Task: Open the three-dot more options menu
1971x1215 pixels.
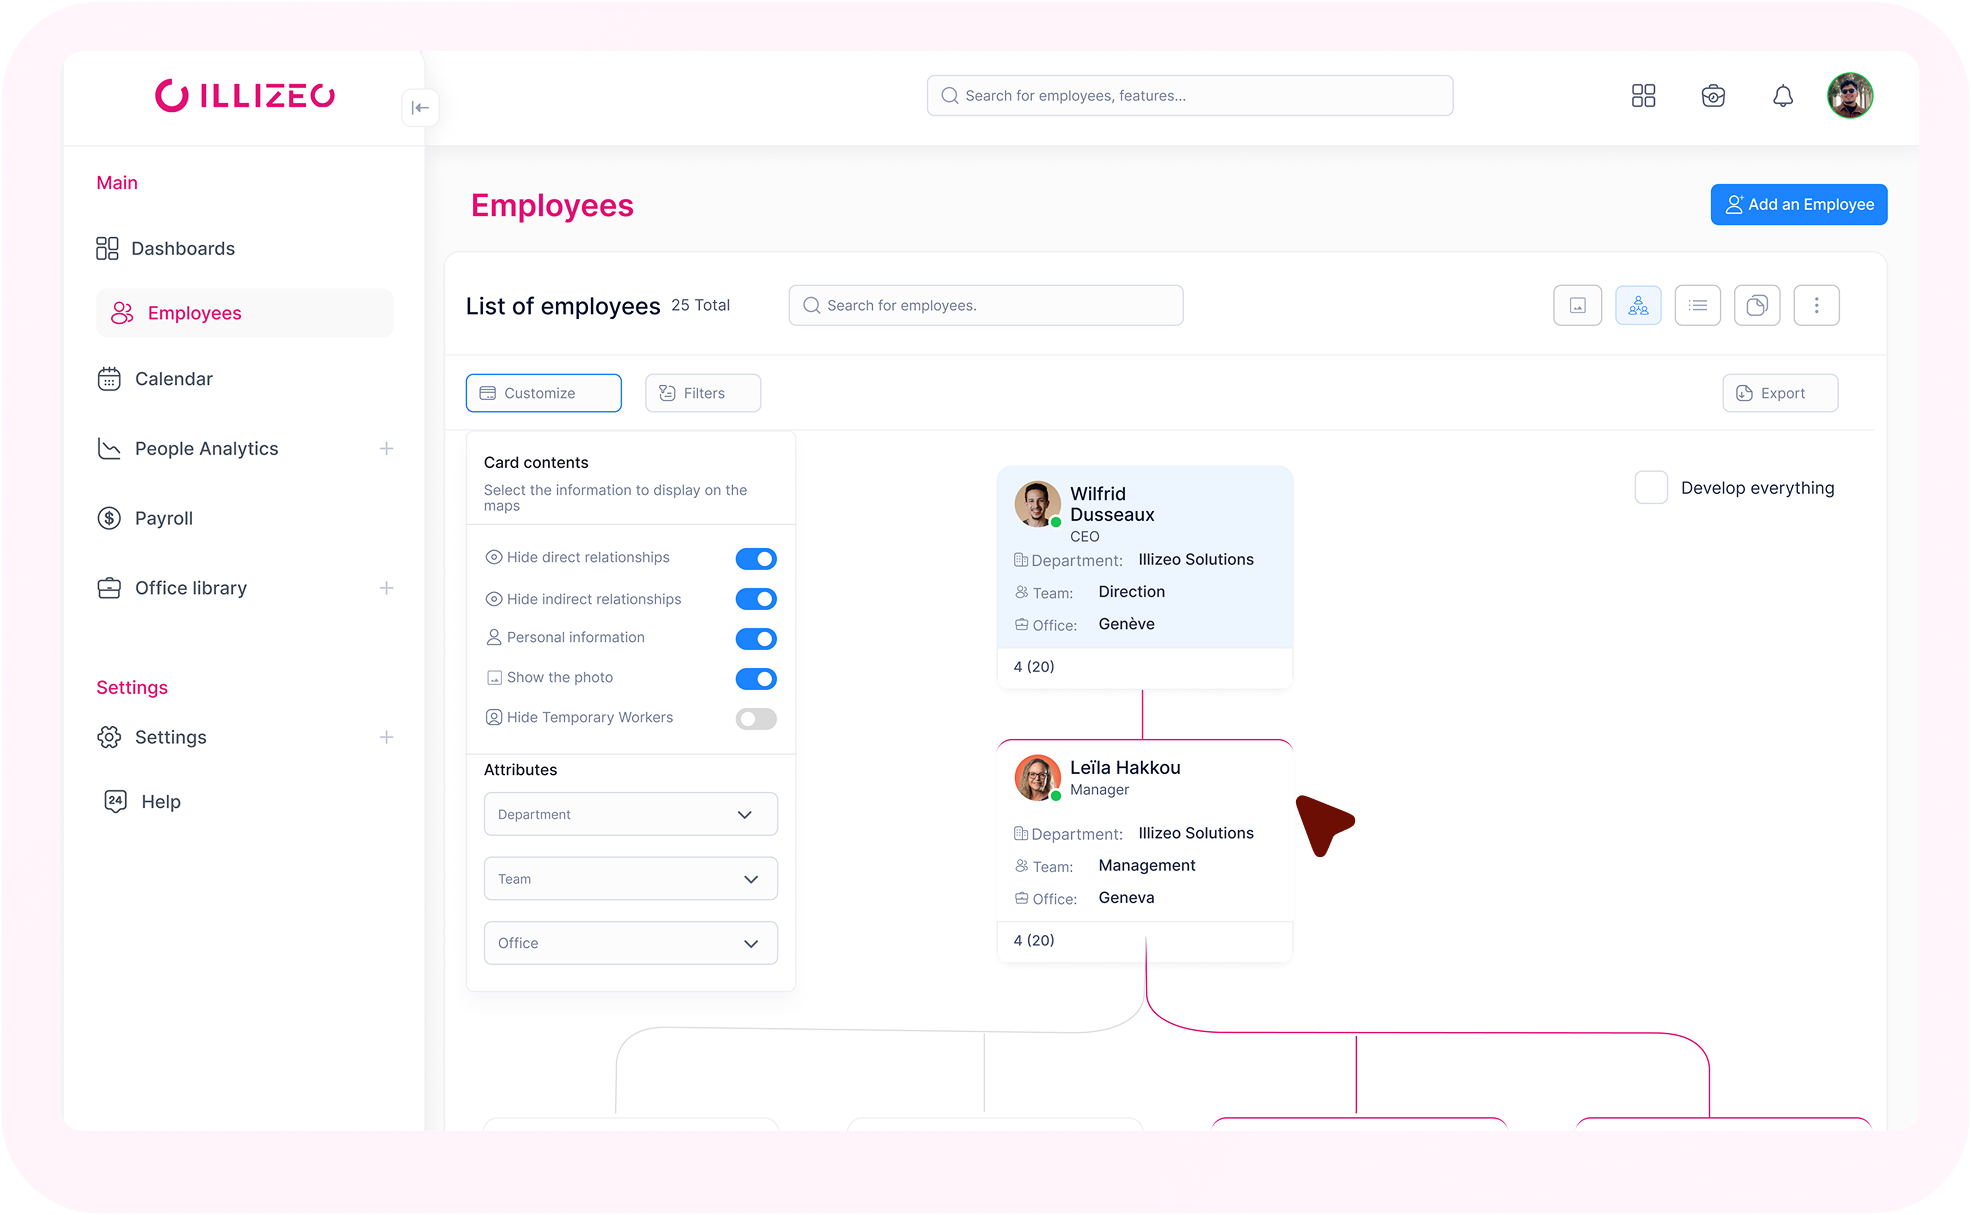Action: (1816, 306)
